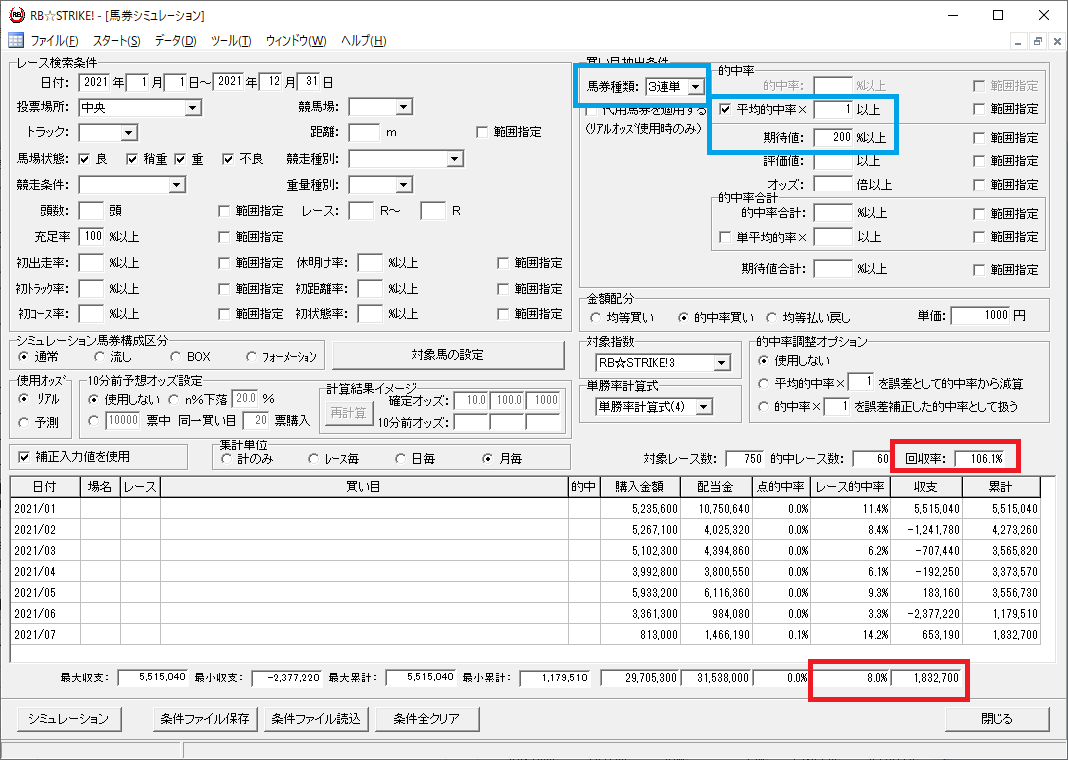
Task: Select 予測 odds radio button
Action: pyautogui.click(x=25, y=422)
